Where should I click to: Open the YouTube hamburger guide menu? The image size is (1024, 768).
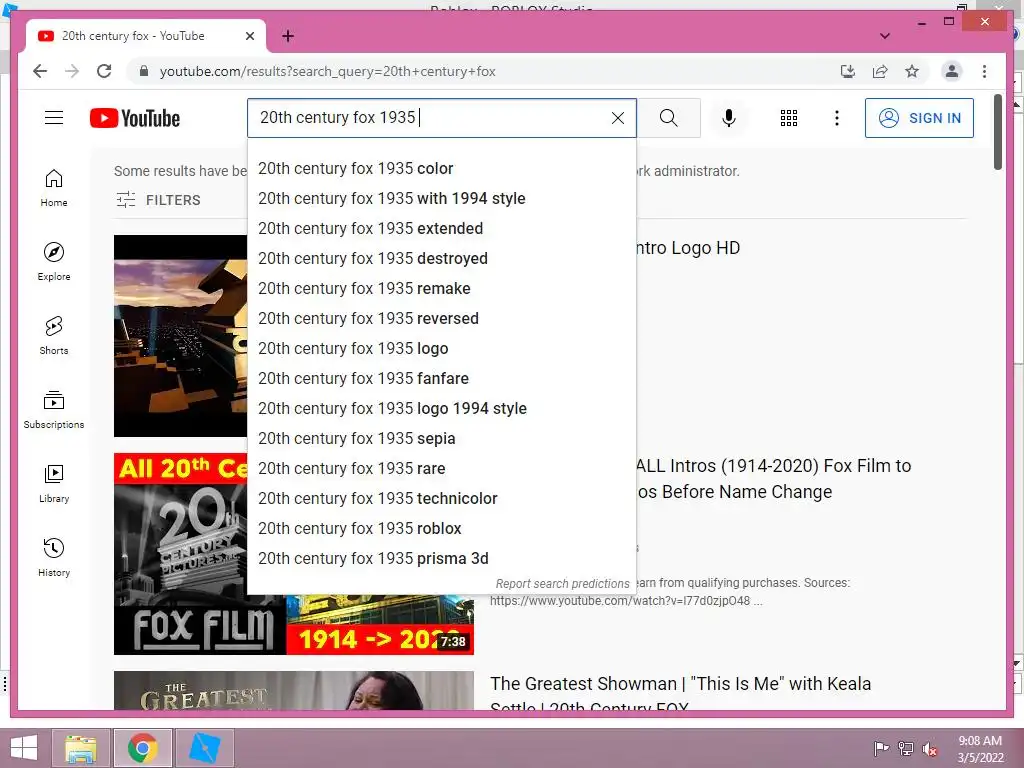54,118
